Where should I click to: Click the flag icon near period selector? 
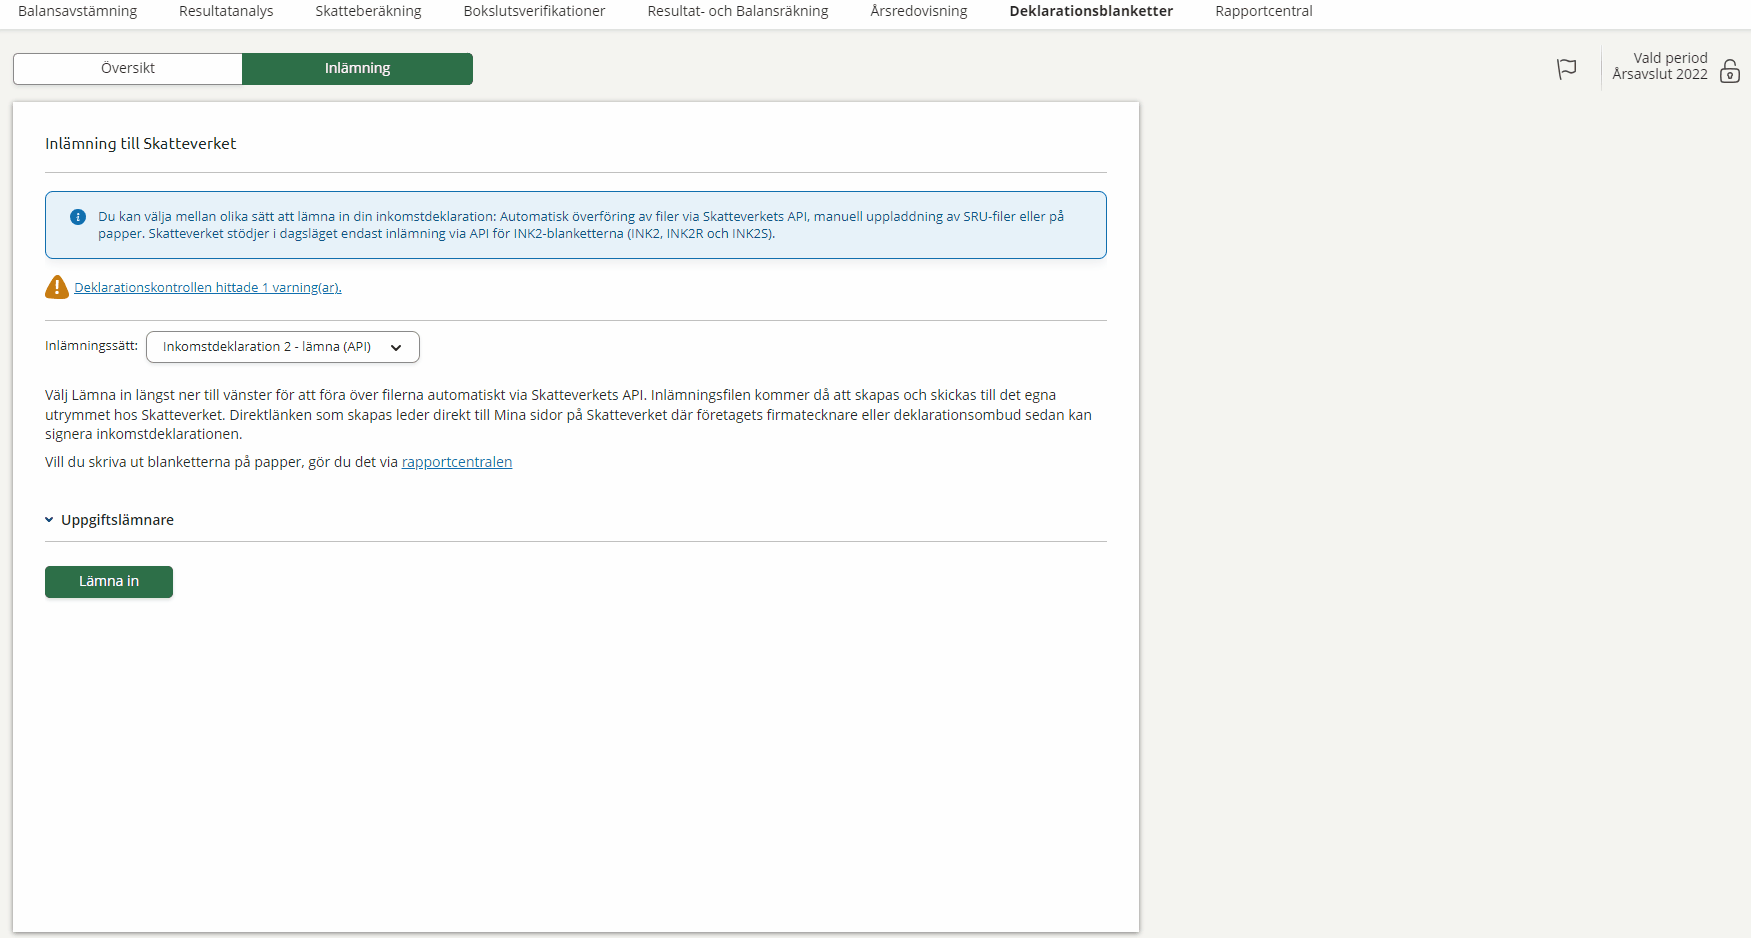coord(1566,68)
